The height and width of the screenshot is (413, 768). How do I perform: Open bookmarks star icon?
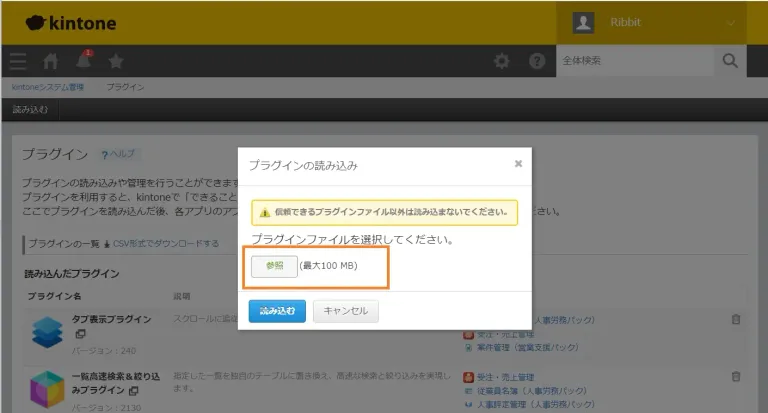(116, 61)
